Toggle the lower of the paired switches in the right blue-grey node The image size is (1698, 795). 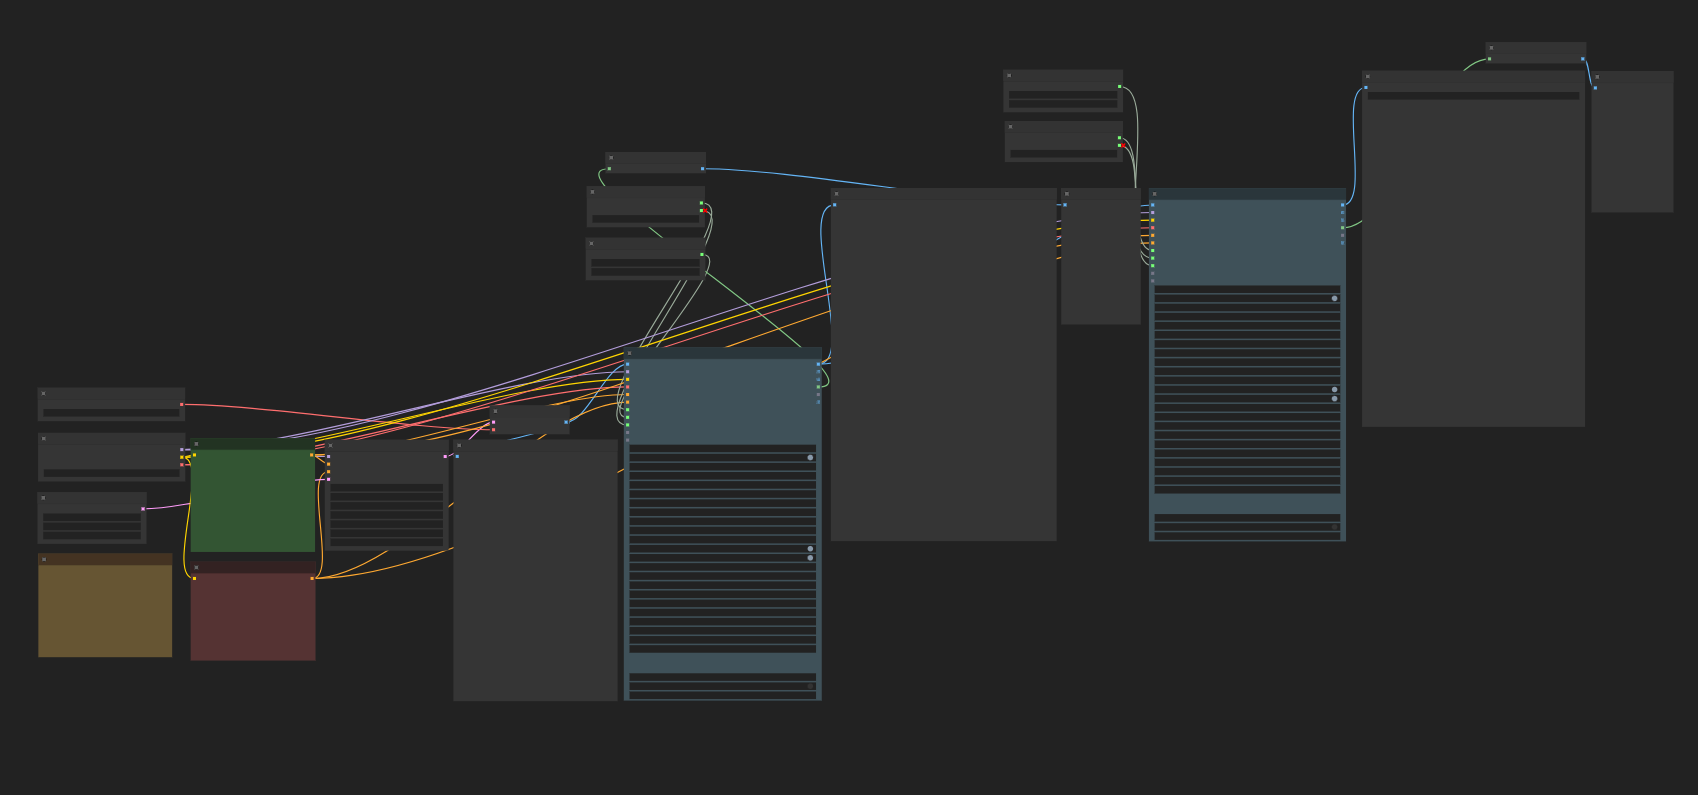point(1334,399)
